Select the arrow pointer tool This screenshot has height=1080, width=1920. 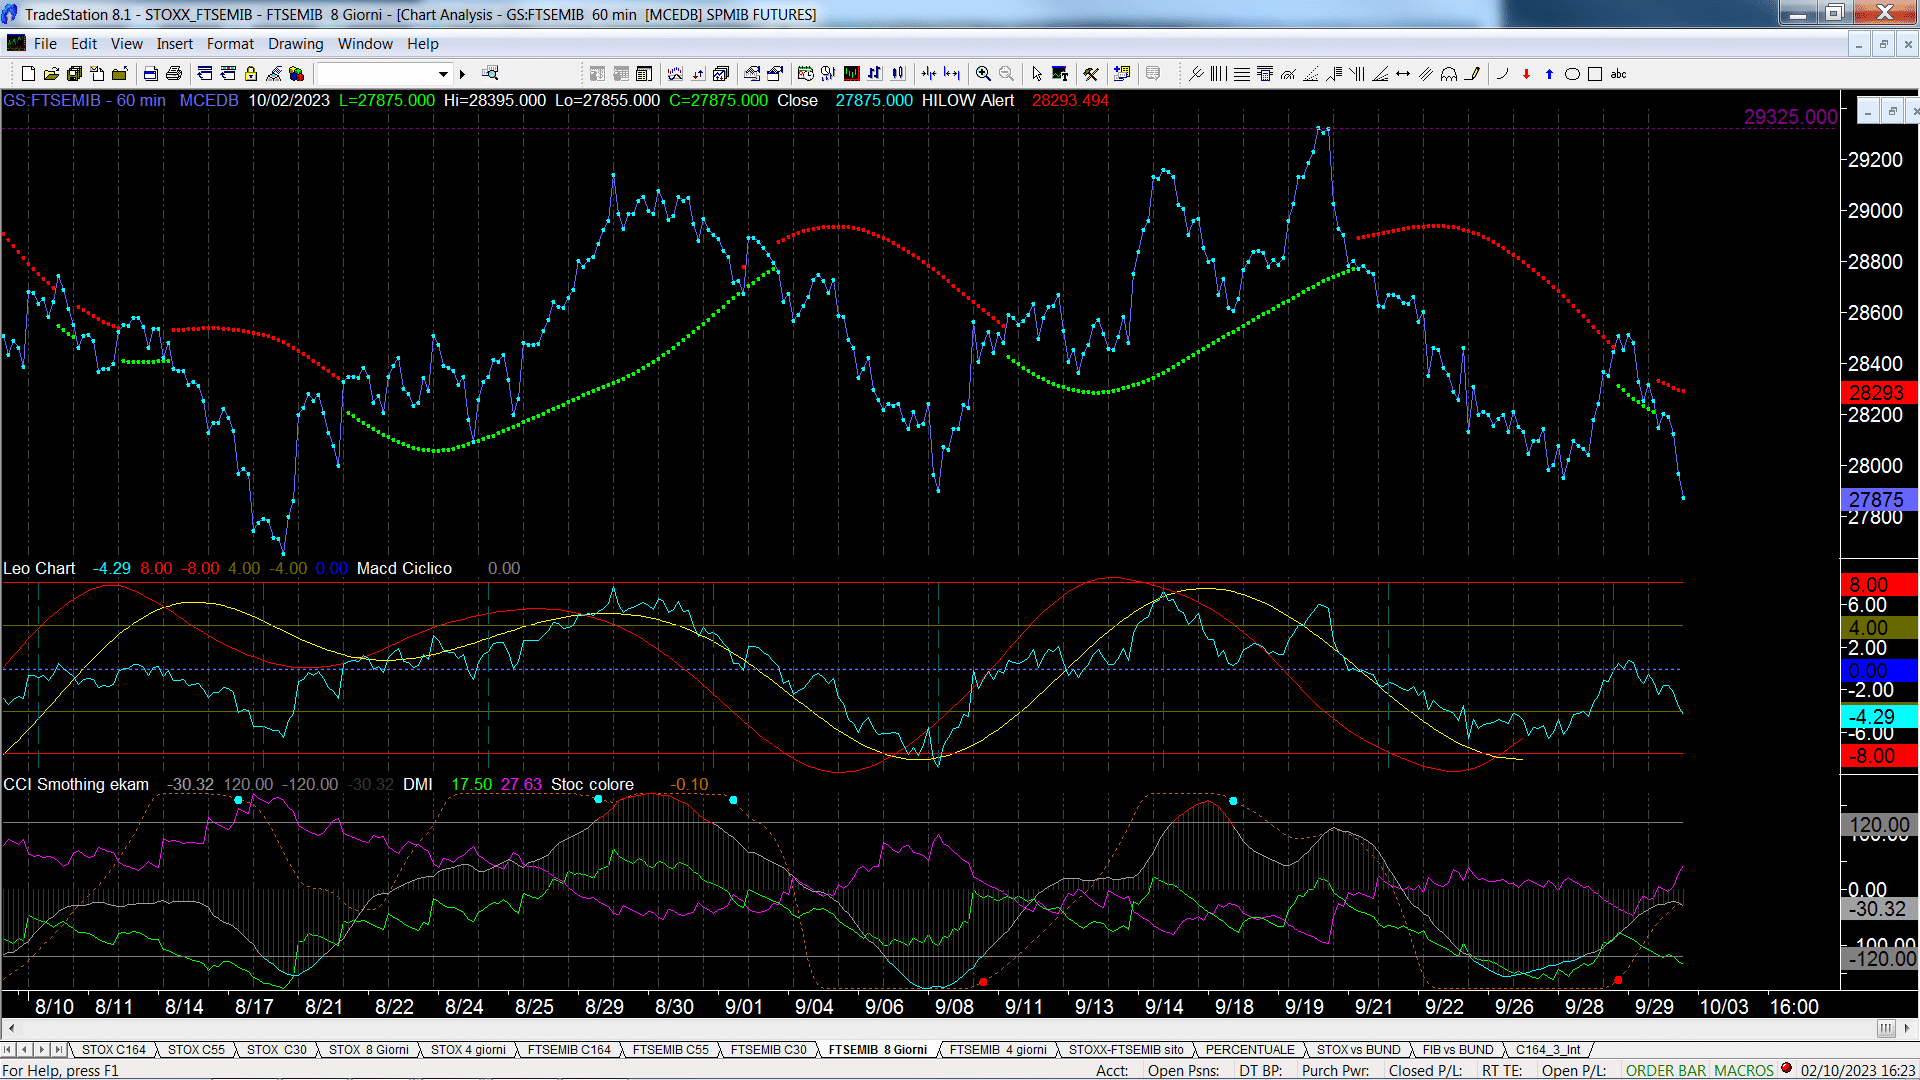coord(1037,74)
